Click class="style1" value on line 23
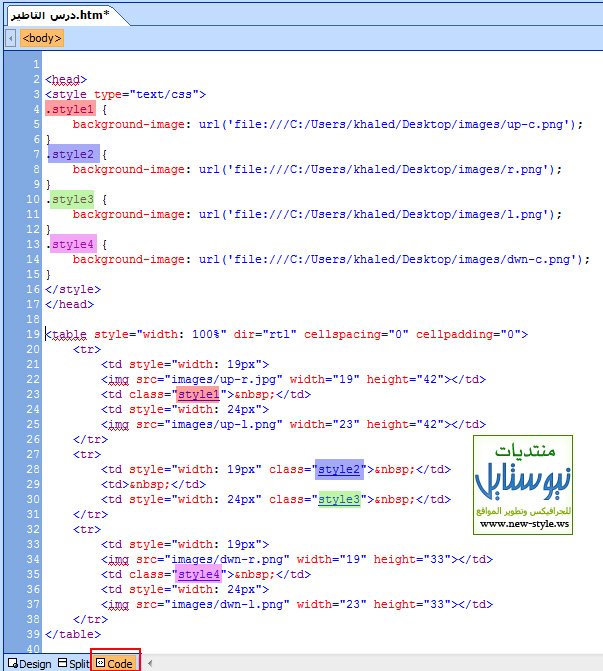 [x=198, y=394]
